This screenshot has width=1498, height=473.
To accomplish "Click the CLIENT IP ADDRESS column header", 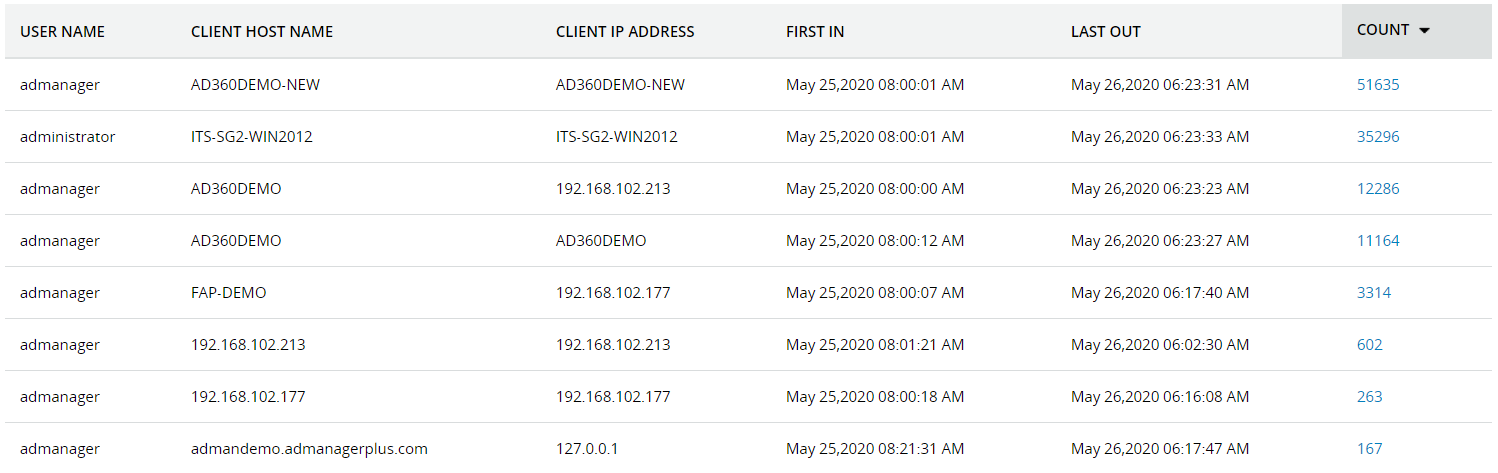I will point(625,32).
